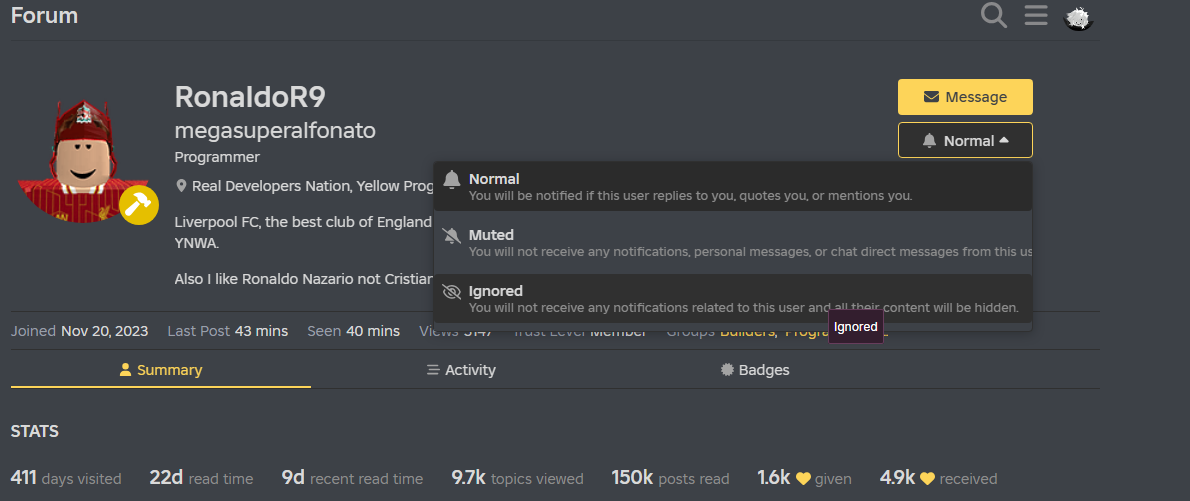
Task: Click the yellow hammer badge on the avatar
Action: pos(138,205)
